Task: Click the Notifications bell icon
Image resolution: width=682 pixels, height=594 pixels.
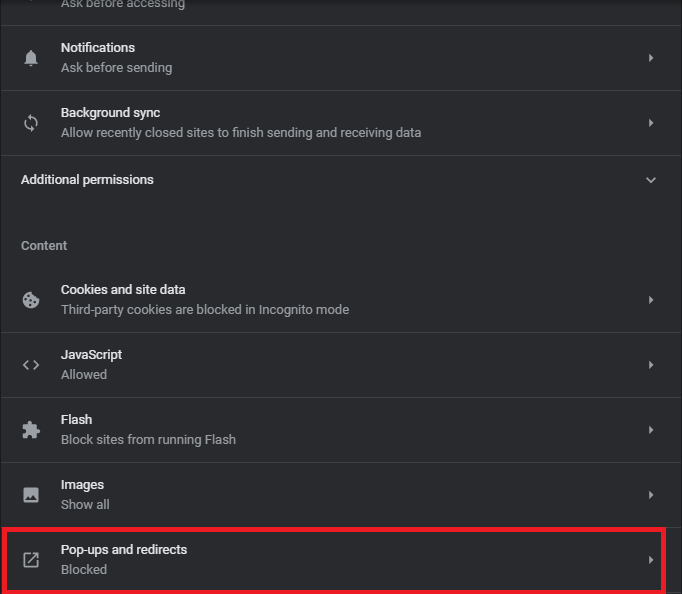Action: point(31,58)
